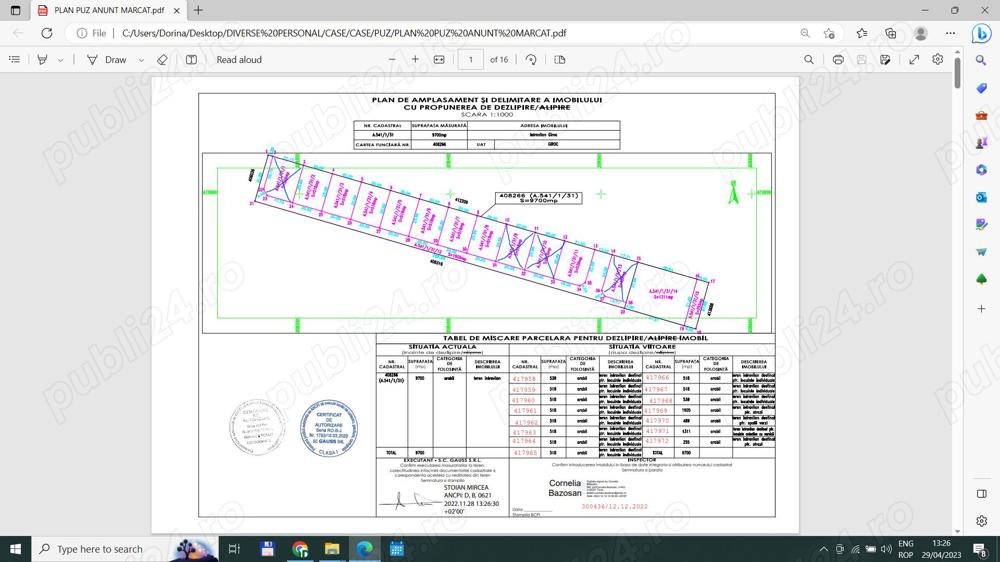Toggle the Page view layout button
1000x562 pixels.
click(560, 60)
